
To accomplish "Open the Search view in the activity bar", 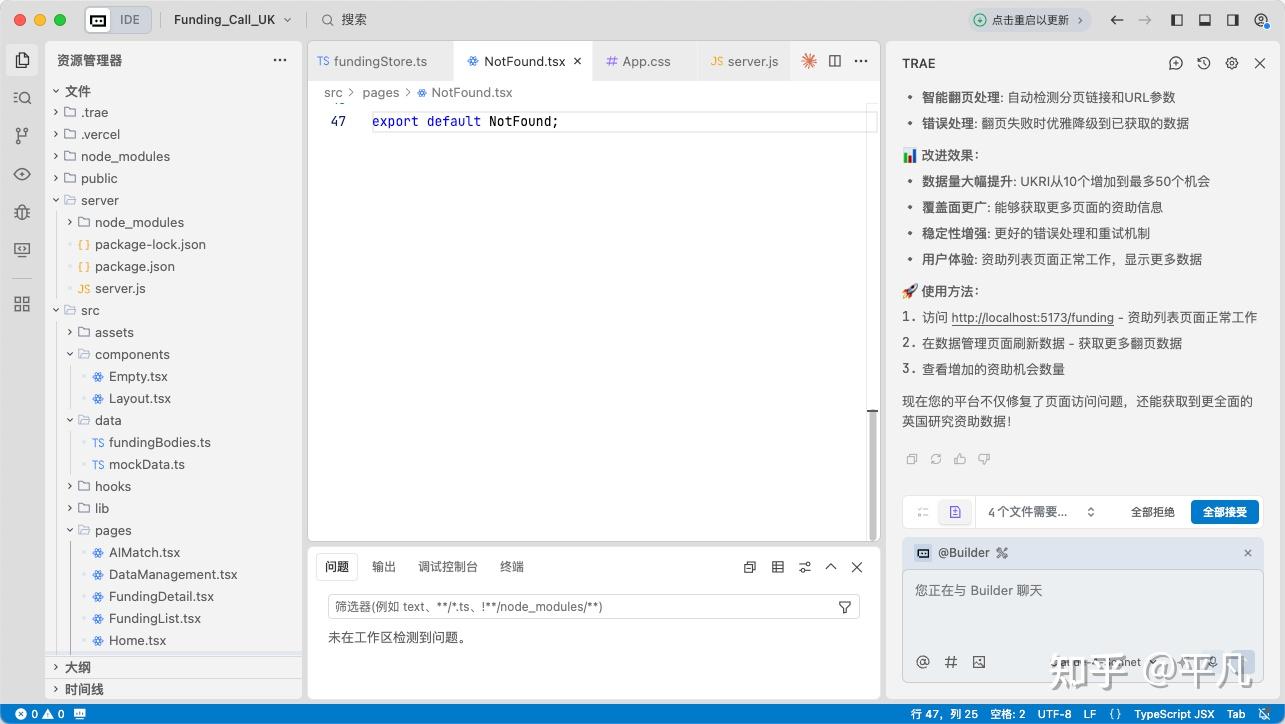I will (22, 97).
